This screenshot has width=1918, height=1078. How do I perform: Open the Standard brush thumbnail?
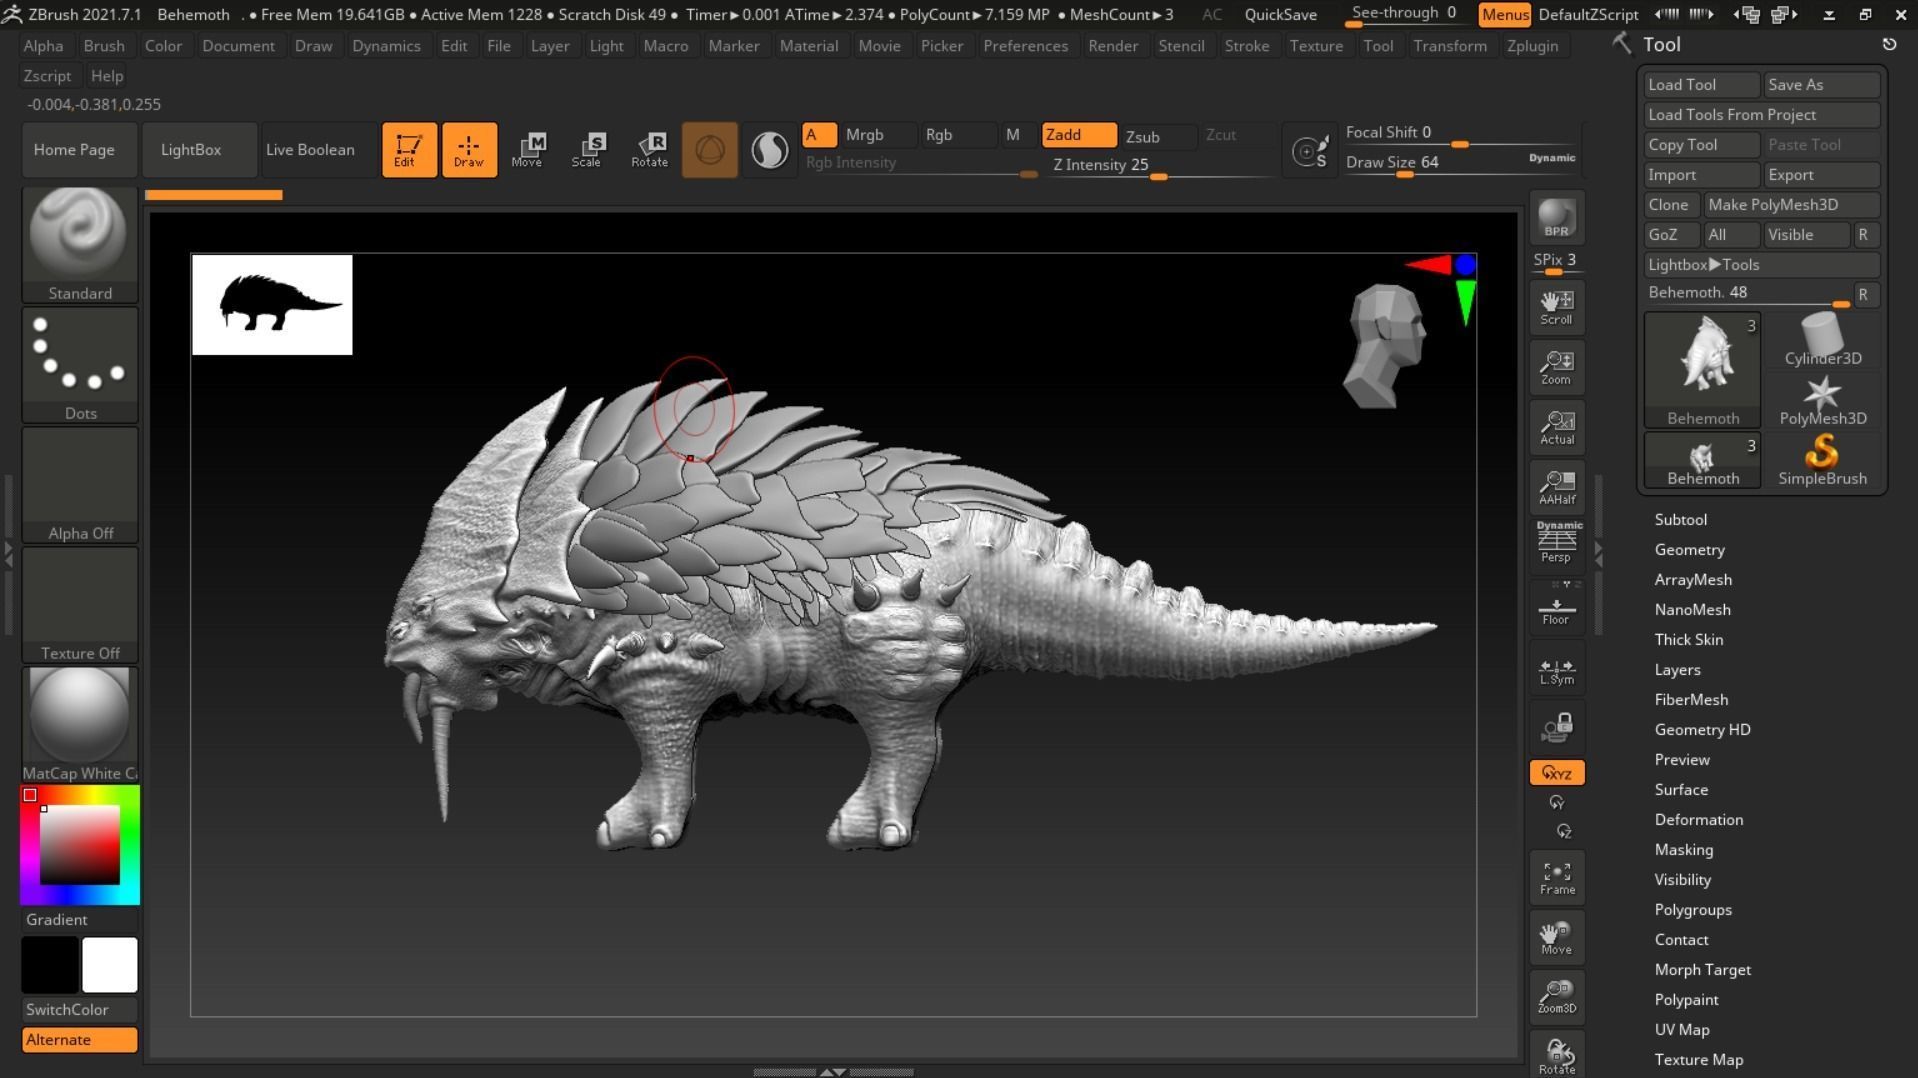click(x=80, y=245)
